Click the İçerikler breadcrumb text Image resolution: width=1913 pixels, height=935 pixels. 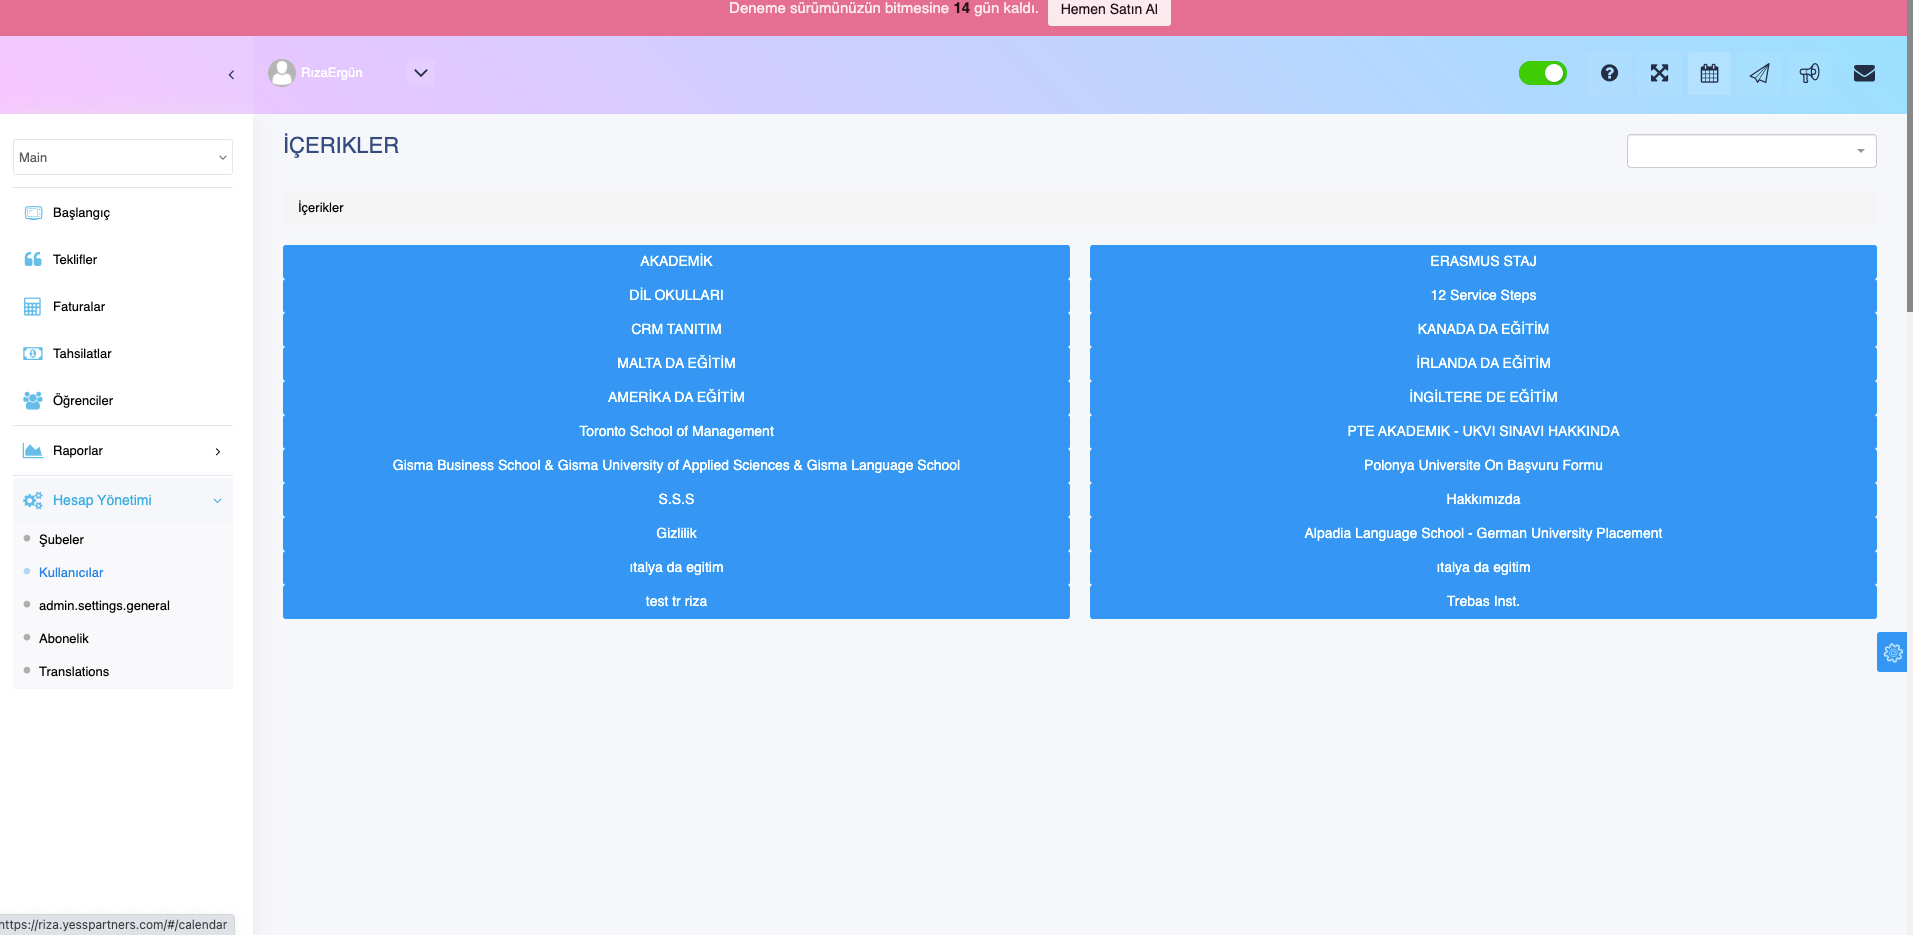coord(321,208)
